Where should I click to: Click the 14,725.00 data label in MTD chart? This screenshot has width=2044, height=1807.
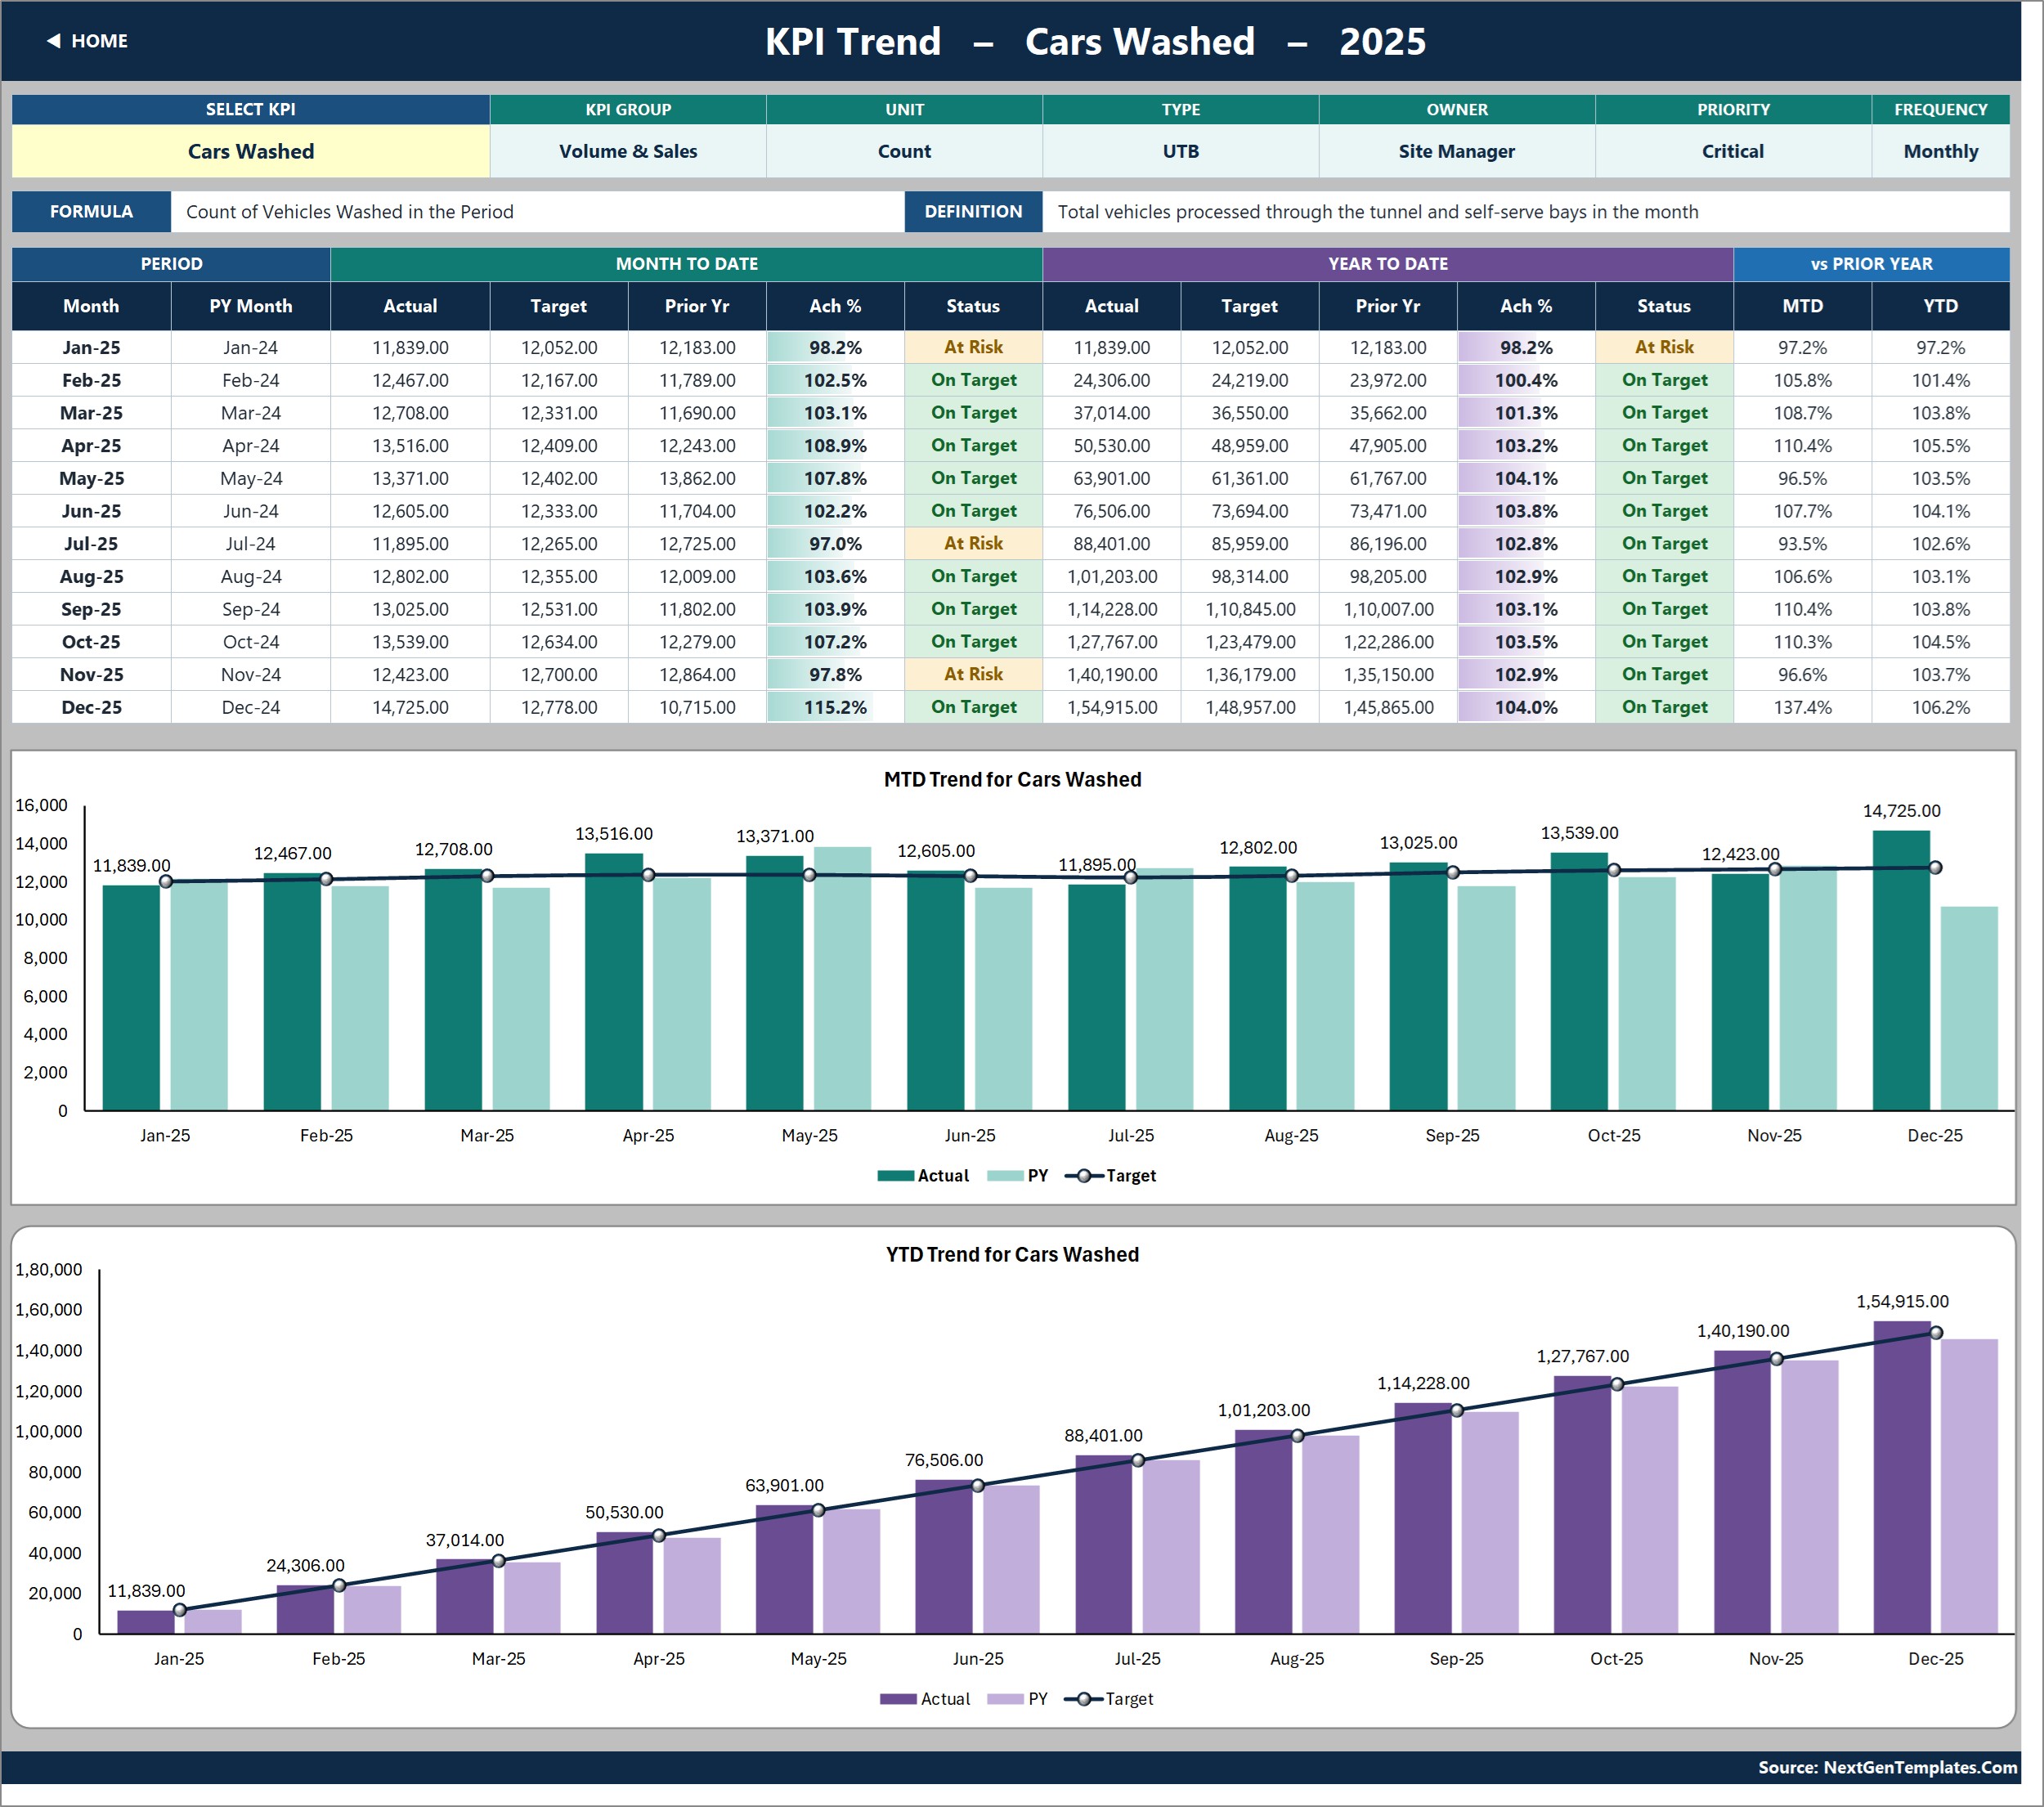coord(1901,811)
